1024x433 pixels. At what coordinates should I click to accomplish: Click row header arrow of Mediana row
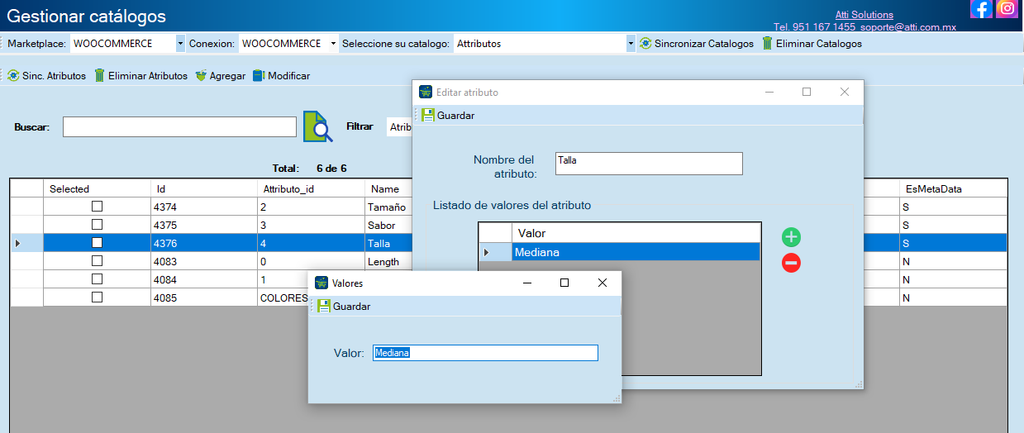(495, 252)
